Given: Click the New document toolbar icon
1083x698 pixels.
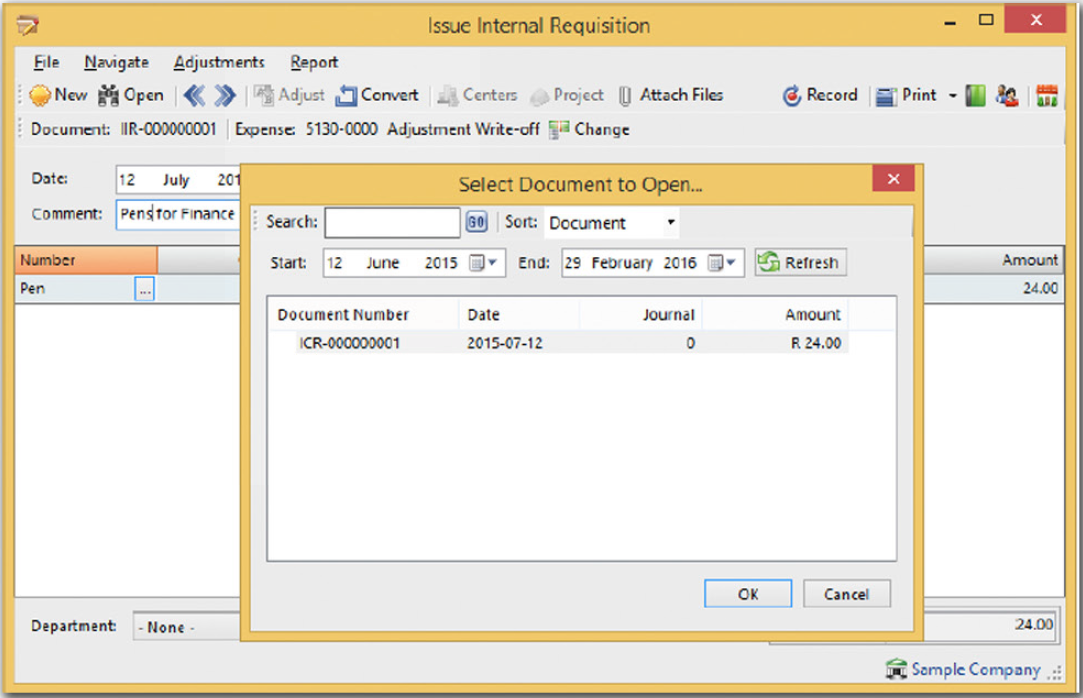Looking at the screenshot, I should [40, 96].
